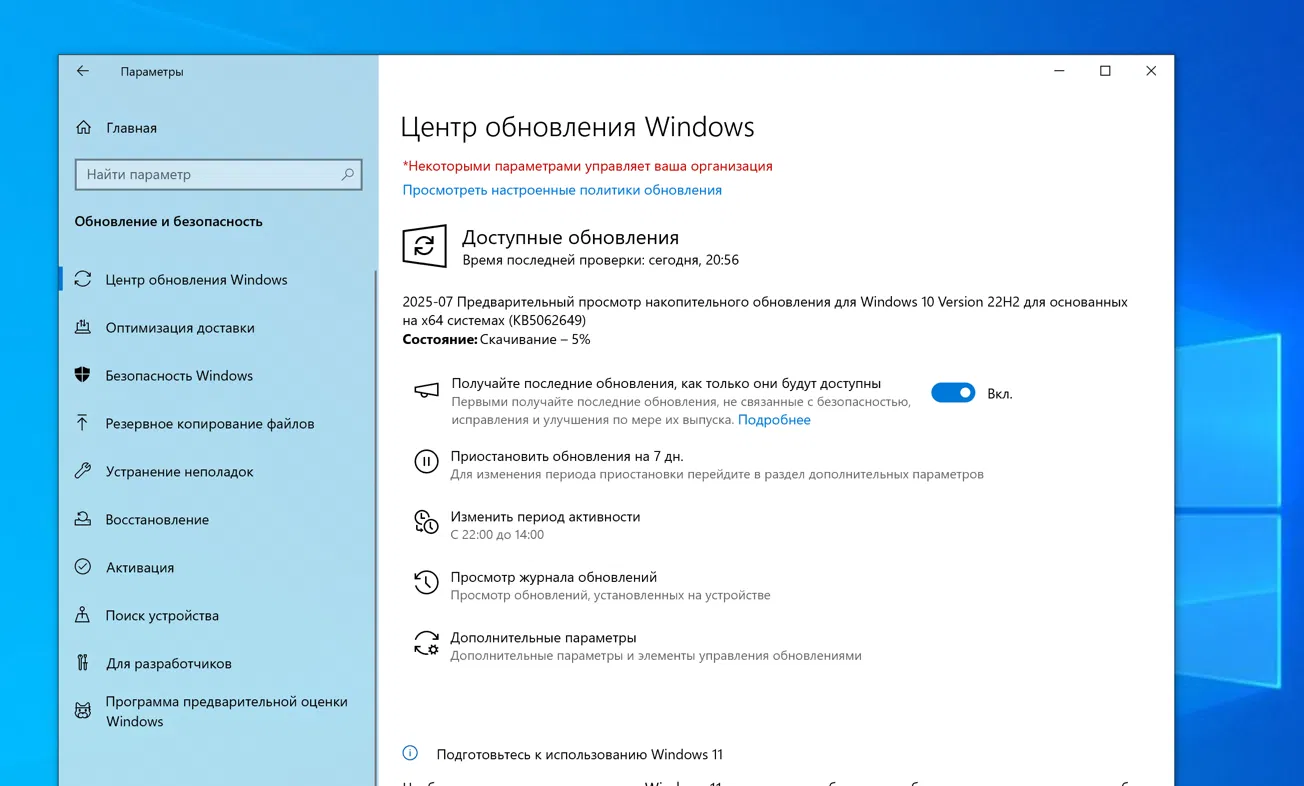Click the sync icon beside Центр обновления Windows
1304x786 pixels.
tap(83, 279)
